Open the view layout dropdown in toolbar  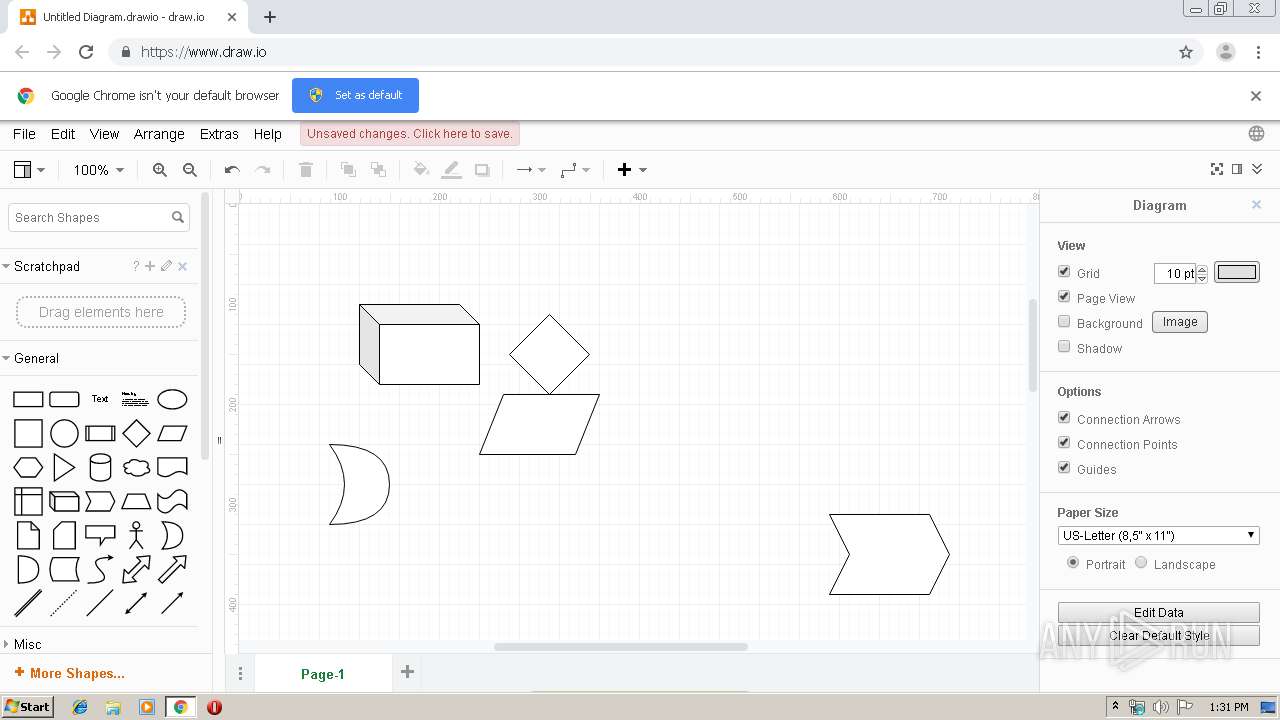click(29, 170)
